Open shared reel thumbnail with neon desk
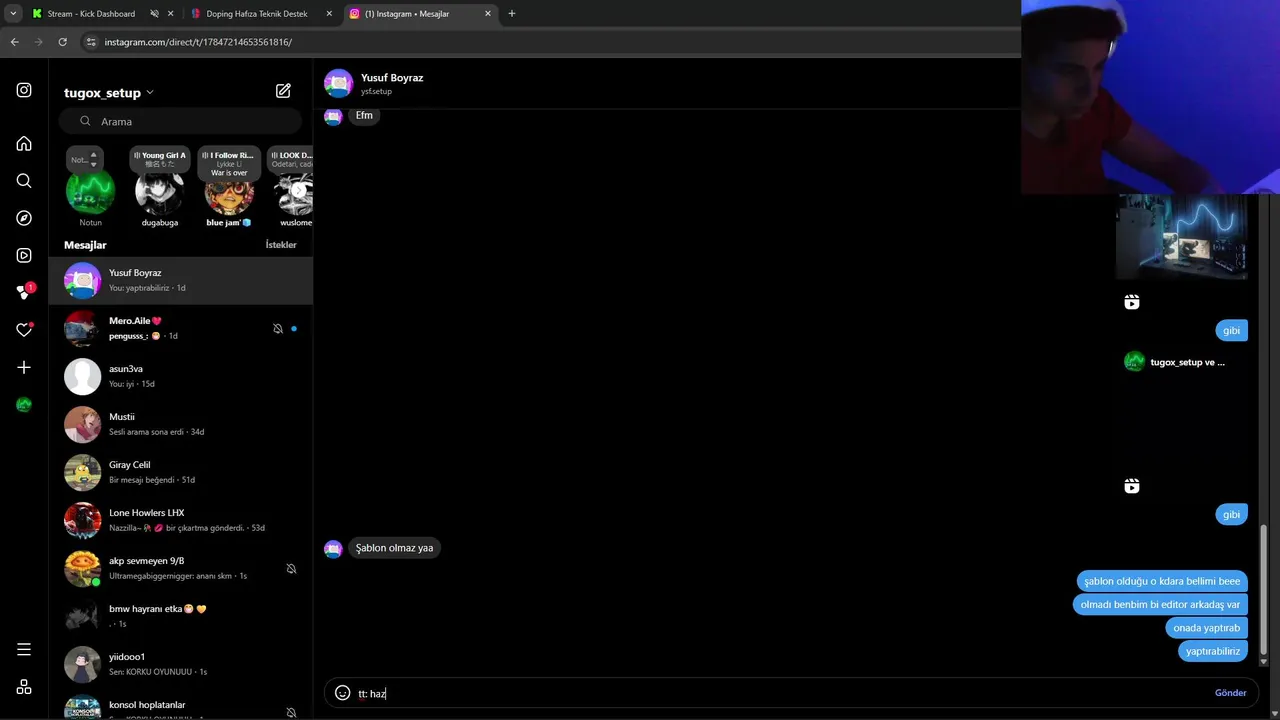Viewport: 1280px width, 720px height. pyautogui.click(x=1181, y=236)
